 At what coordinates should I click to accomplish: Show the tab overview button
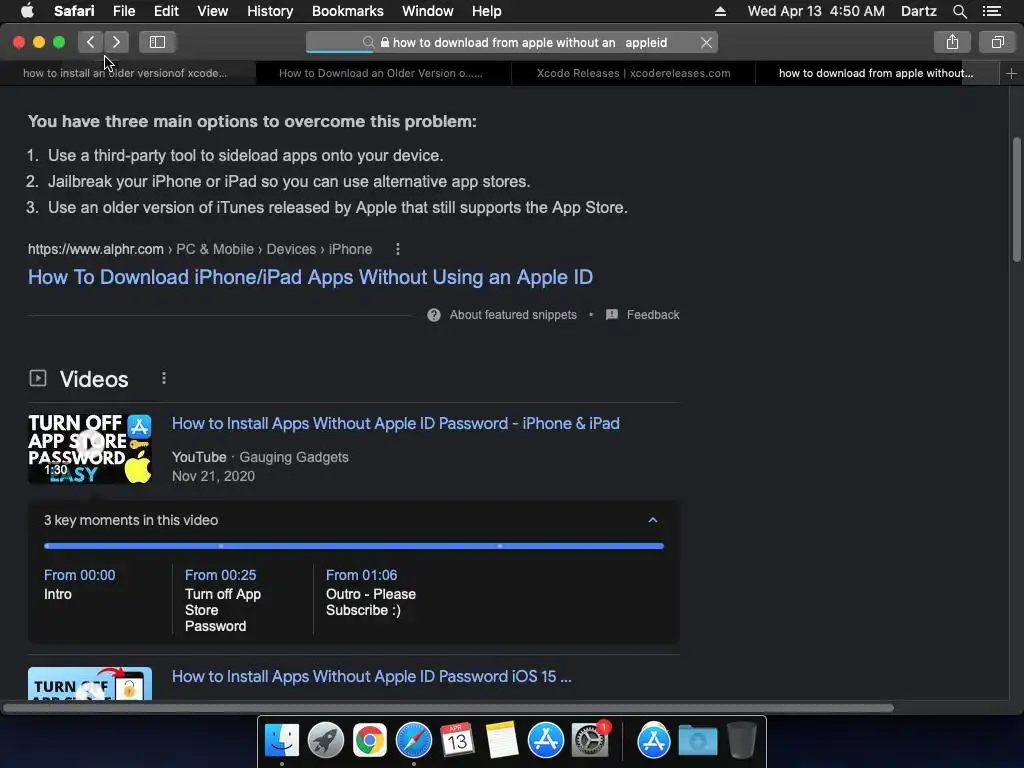(997, 42)
